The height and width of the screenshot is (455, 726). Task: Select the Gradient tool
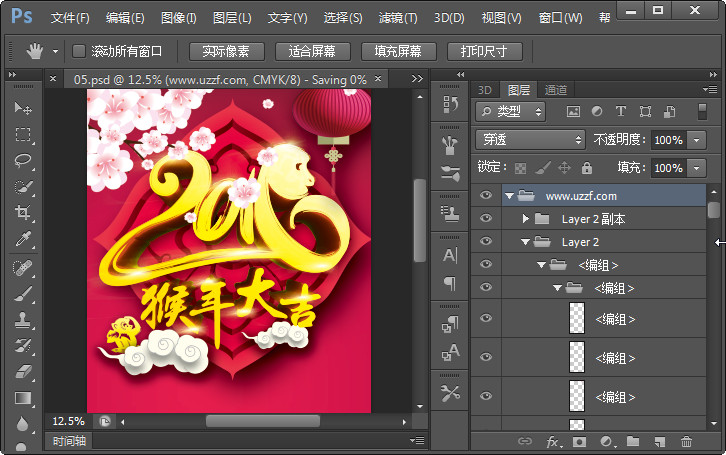click(x=23, y=398)
